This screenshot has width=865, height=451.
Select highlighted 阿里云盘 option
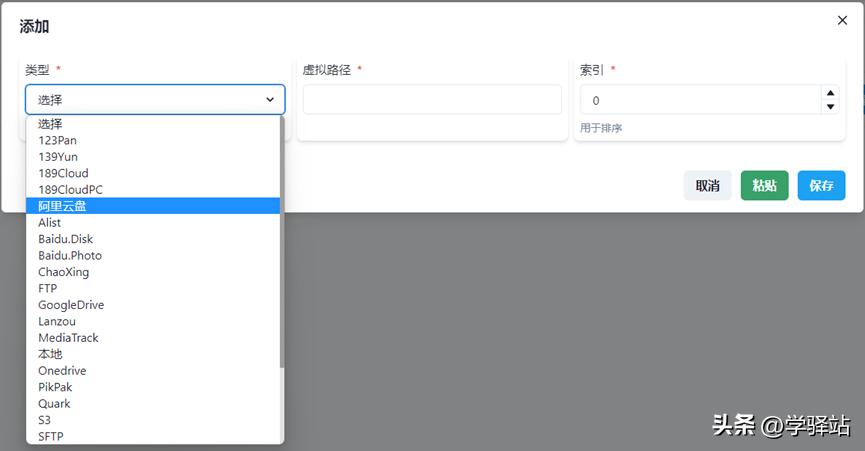(153, 206)
